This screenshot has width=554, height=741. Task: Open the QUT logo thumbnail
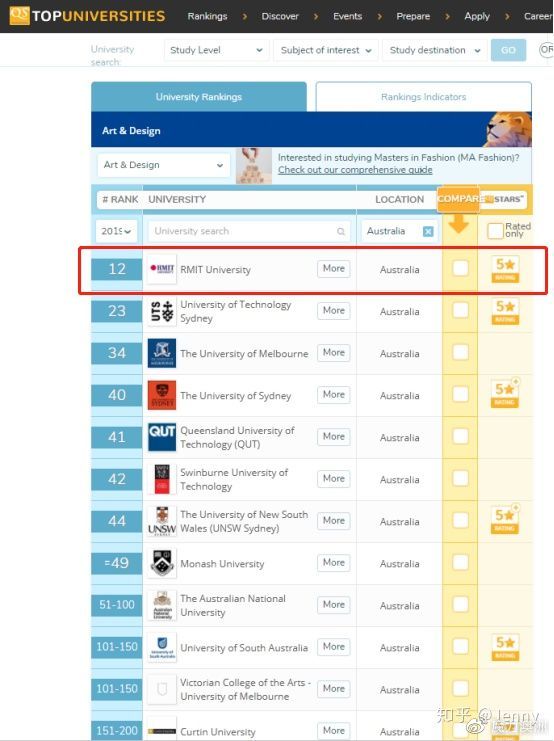[x=162, y=437]
